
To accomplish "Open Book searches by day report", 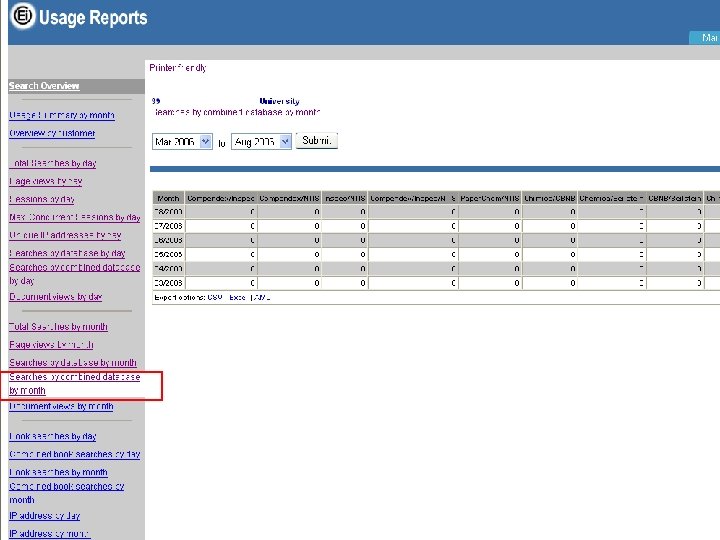I will click(x=53, y=436).
